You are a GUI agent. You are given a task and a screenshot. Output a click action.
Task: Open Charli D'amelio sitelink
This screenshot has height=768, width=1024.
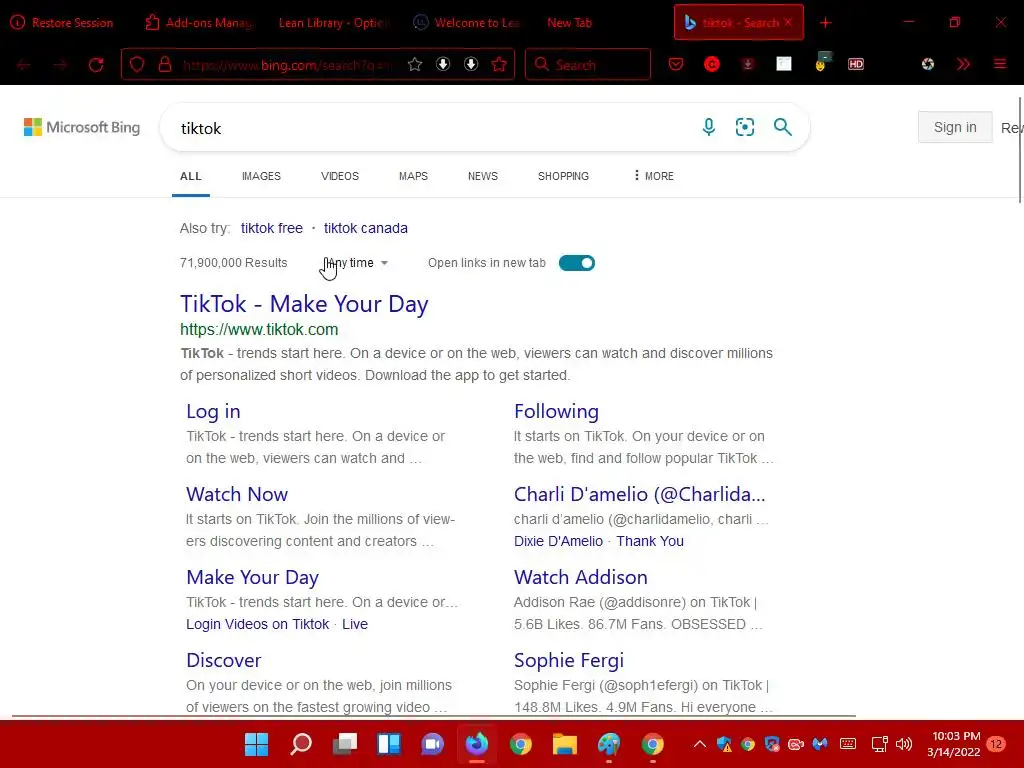coord(639,494)
